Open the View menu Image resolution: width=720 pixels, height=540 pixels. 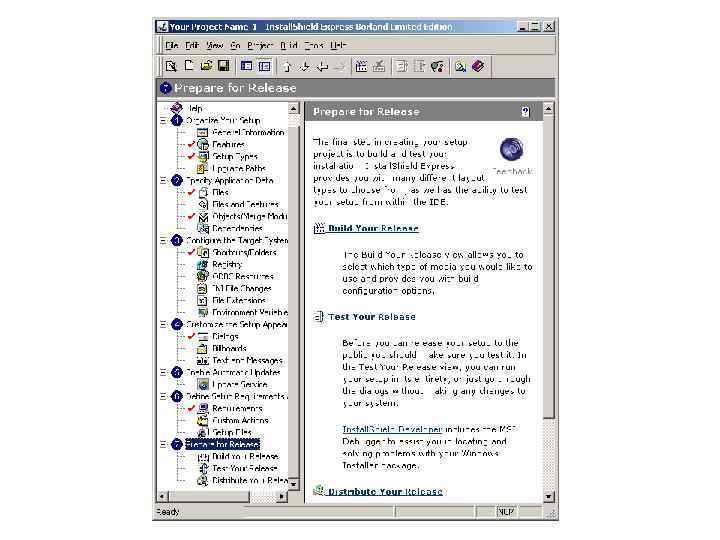click(214, 45)
